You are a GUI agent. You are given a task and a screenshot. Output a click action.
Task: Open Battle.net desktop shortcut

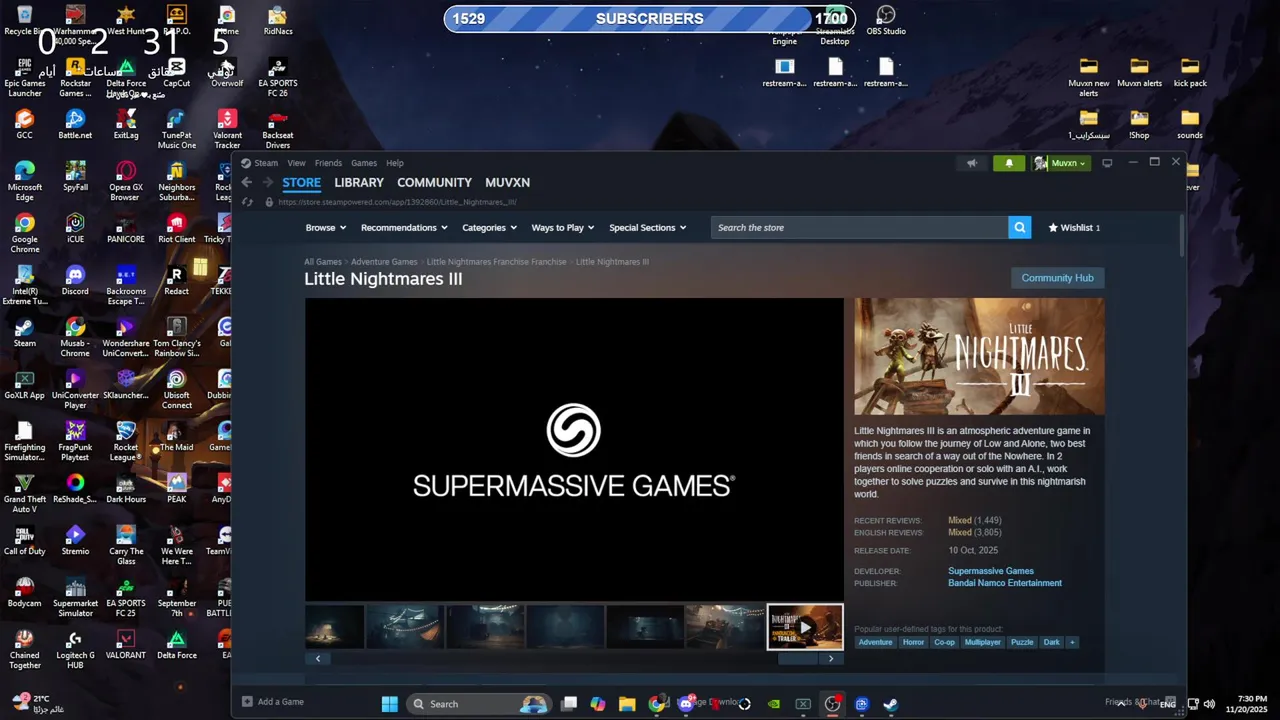tap(75, 124)
